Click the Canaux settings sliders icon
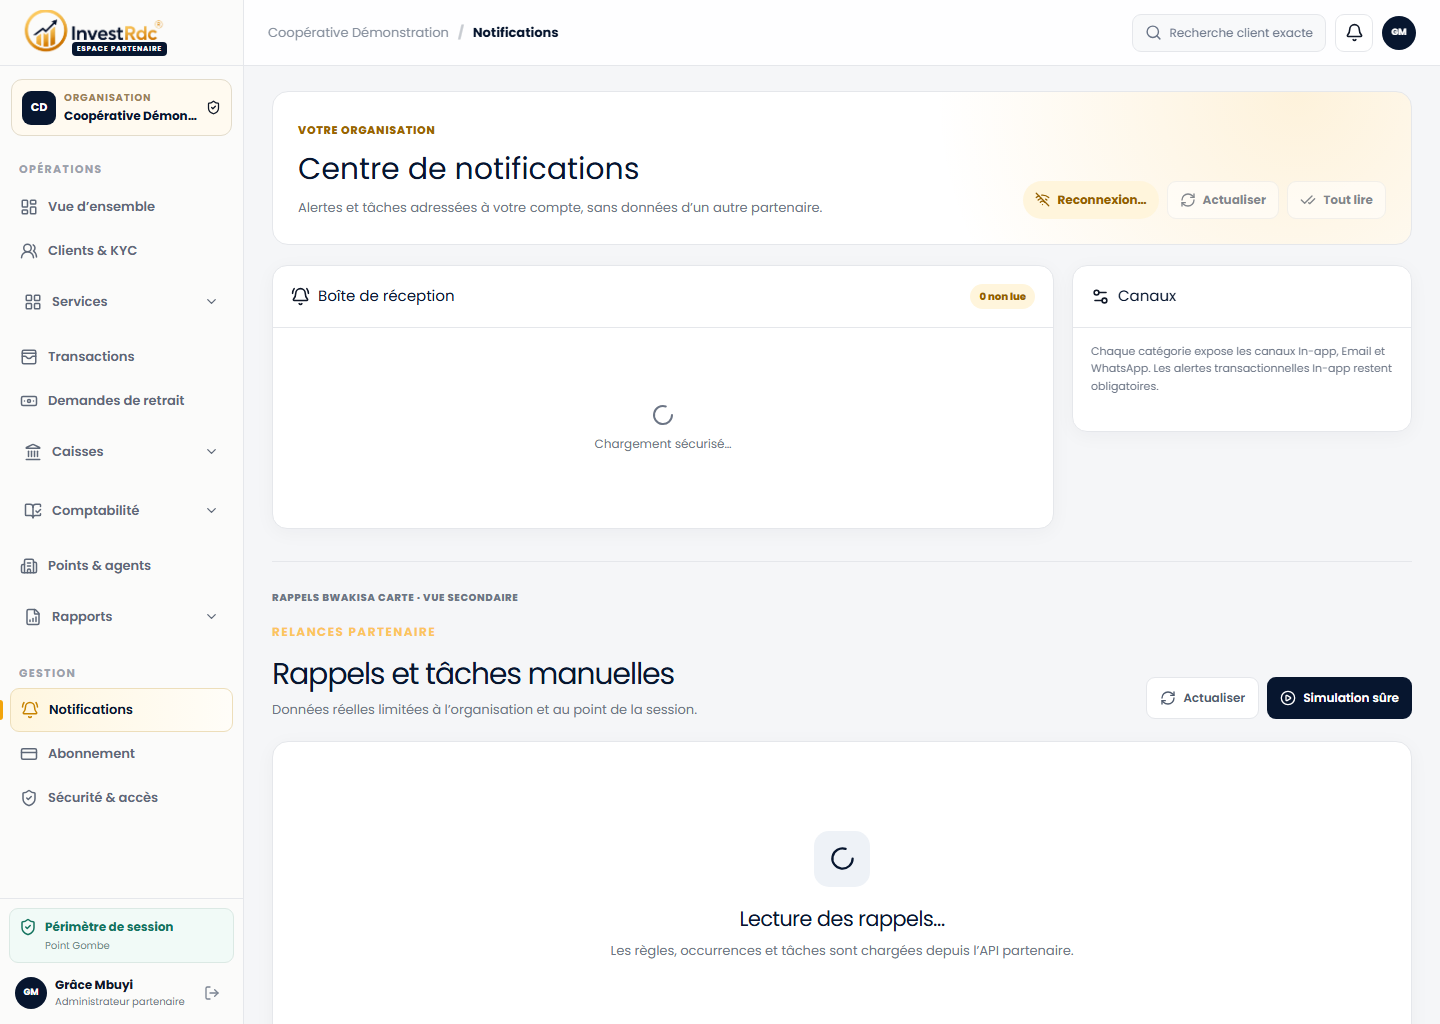 pyautogui.click(x=1100, y=297)
